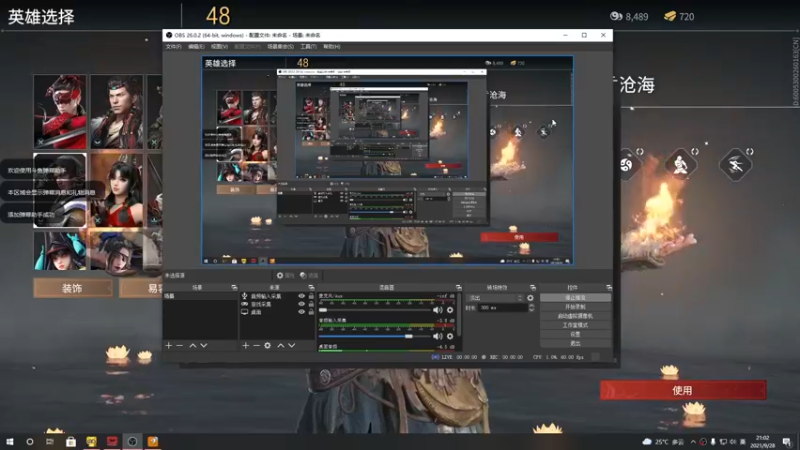Open 麦克风/Aux audio settings gear
Image resolution: width=800 pixels, height=450 pixels.
point(450,310)
